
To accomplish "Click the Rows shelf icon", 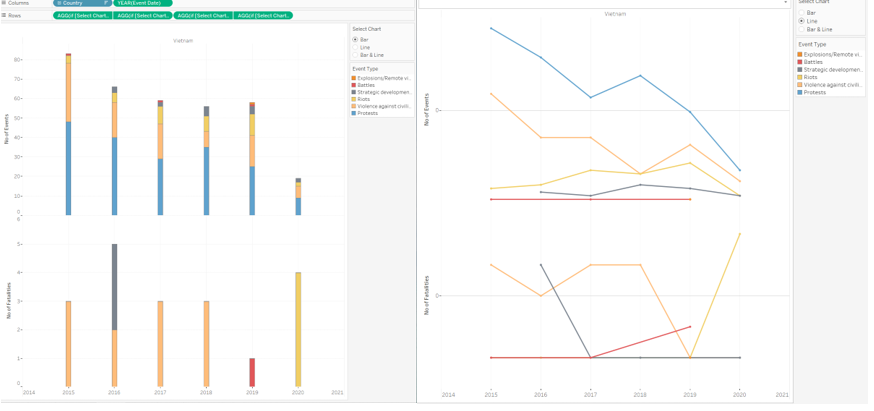I will [x=4, y=15].
